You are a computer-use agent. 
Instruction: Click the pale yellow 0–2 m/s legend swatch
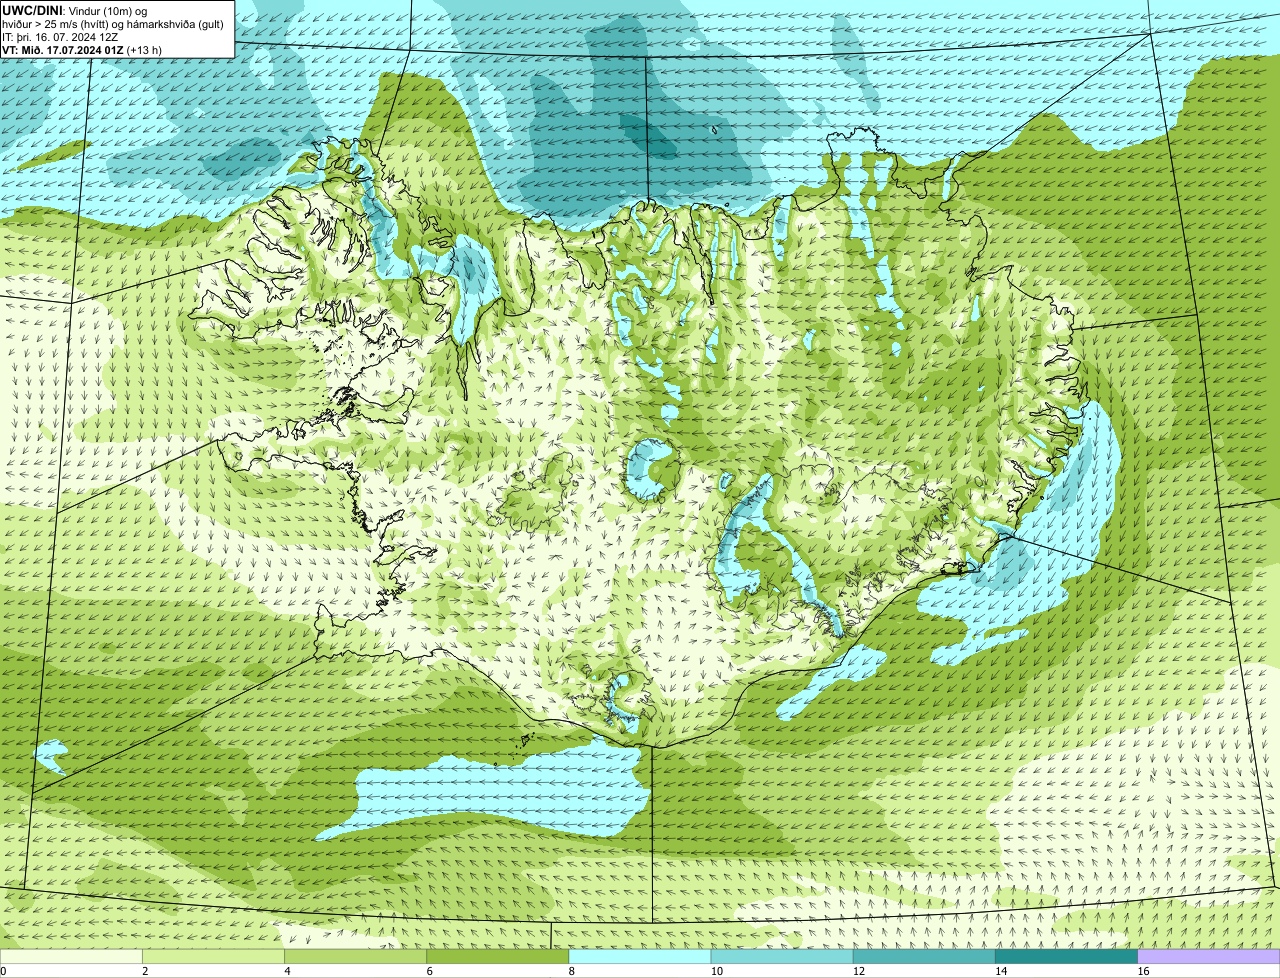tap(71, 956)
